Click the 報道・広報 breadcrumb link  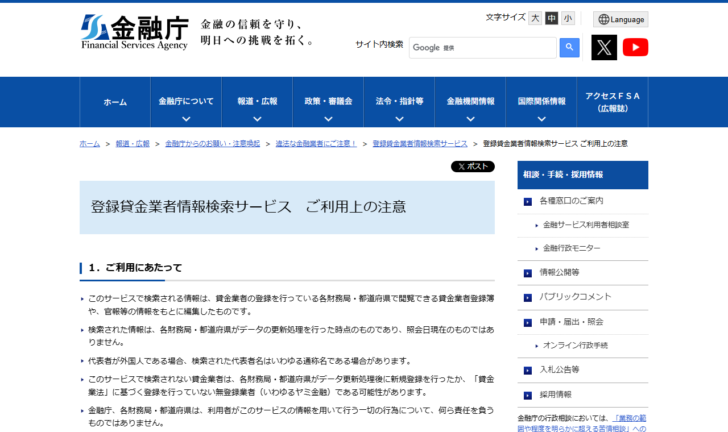tap(132, 144)
